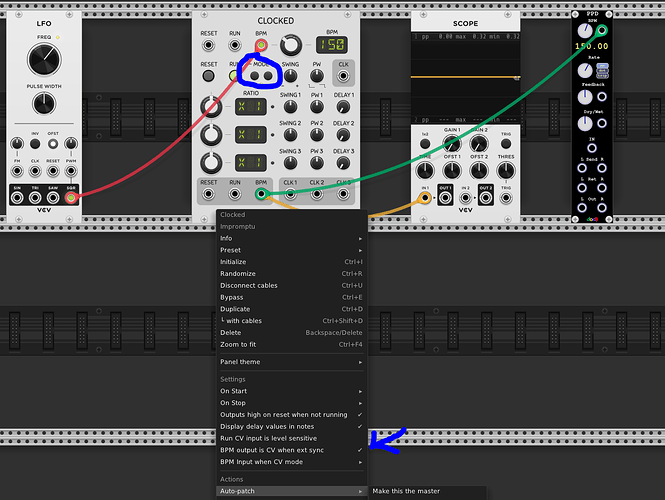Viewport: 665px width, 500px height.
Task: Click Clocked top RUN input jack
Action: pyautogui.click(x=235, y=45)
